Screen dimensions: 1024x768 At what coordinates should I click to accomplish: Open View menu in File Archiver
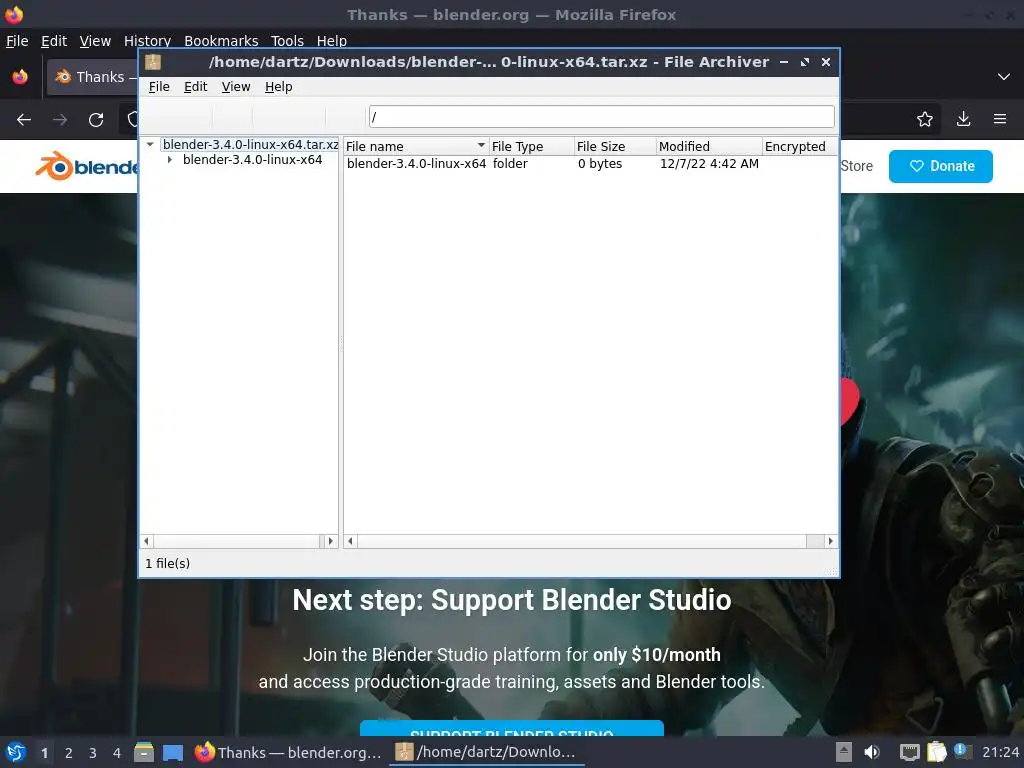236,87
